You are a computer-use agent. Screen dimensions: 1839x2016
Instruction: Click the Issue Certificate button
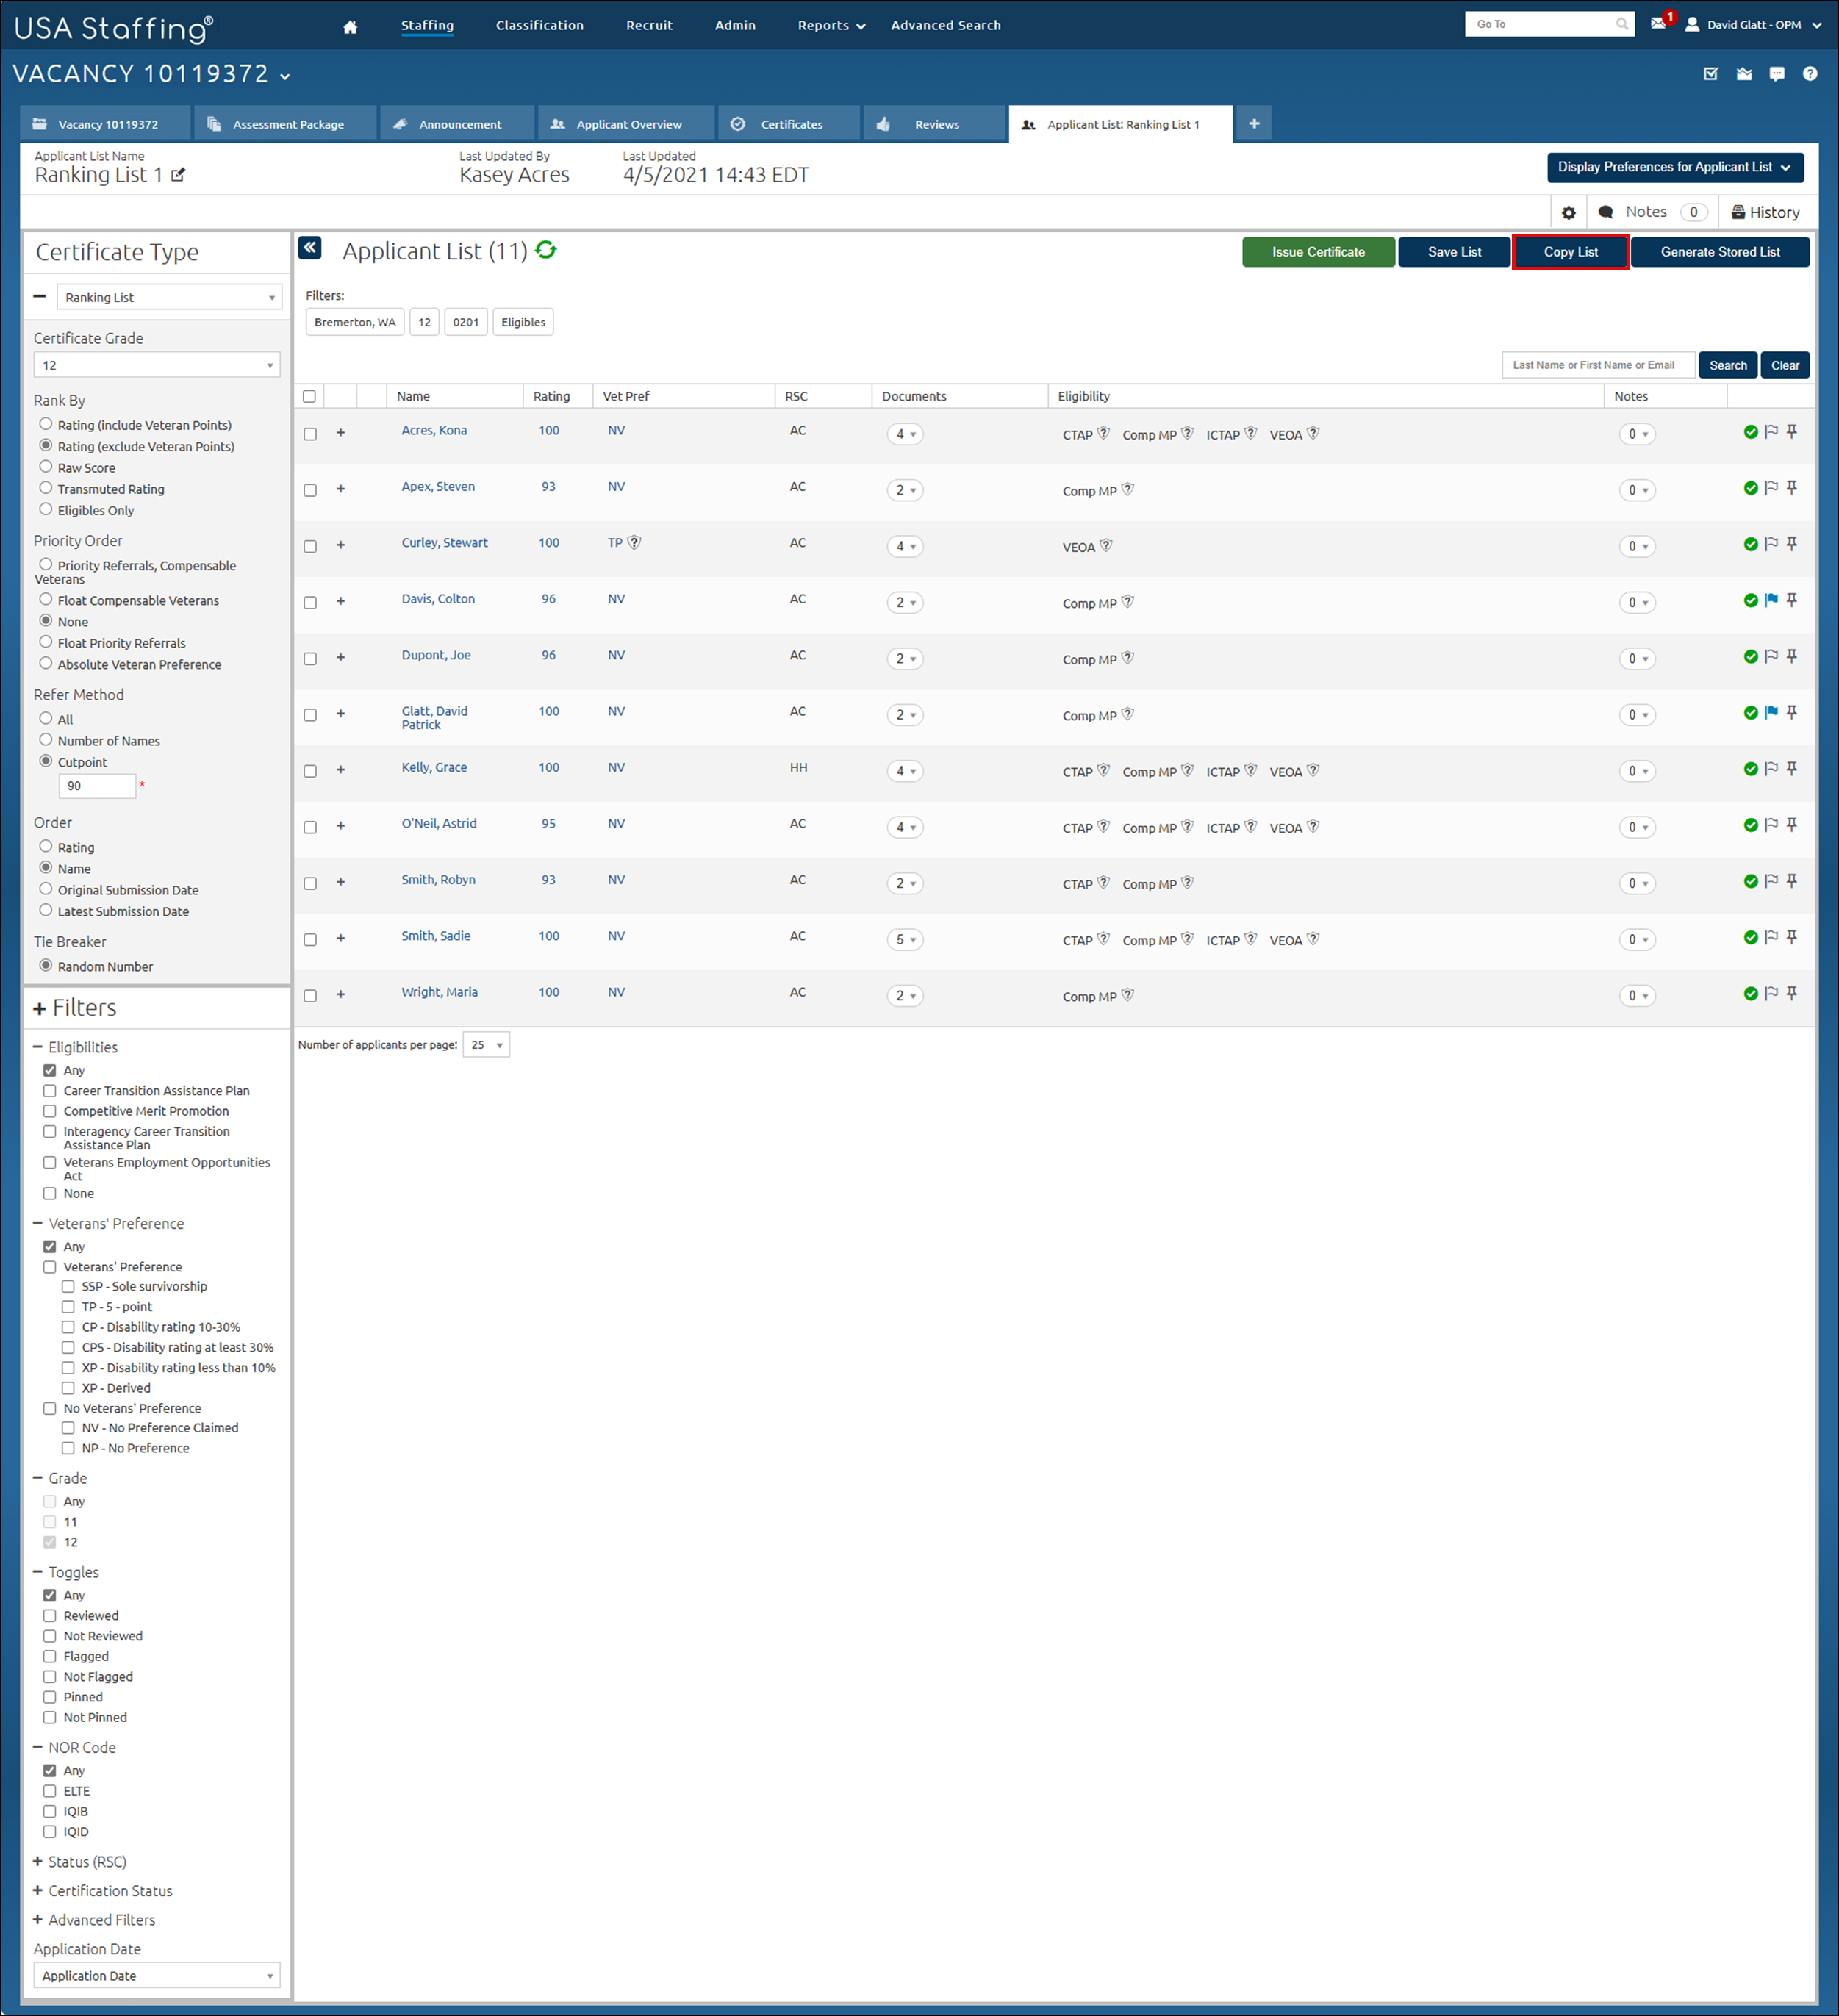(x=1318, y=252)
